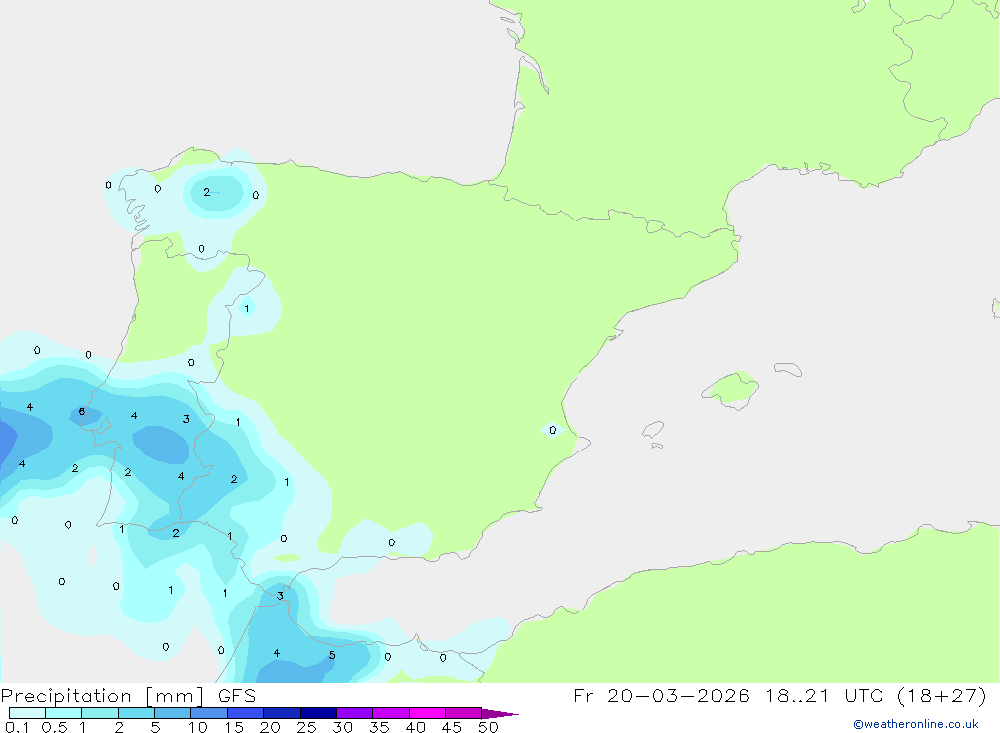Click the '20' legend scale label

click(270, 727)
